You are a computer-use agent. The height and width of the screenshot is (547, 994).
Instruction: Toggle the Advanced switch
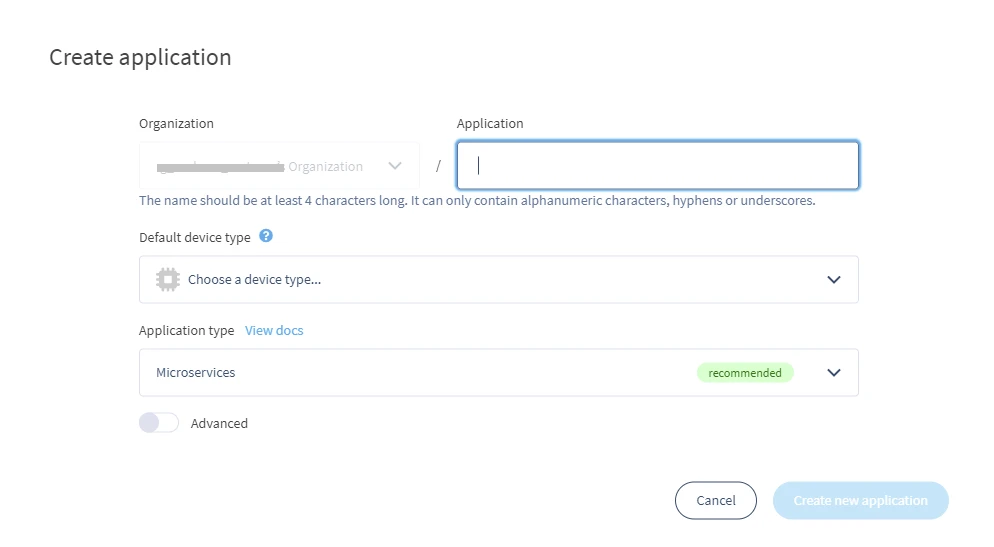(x=159, y=423)
